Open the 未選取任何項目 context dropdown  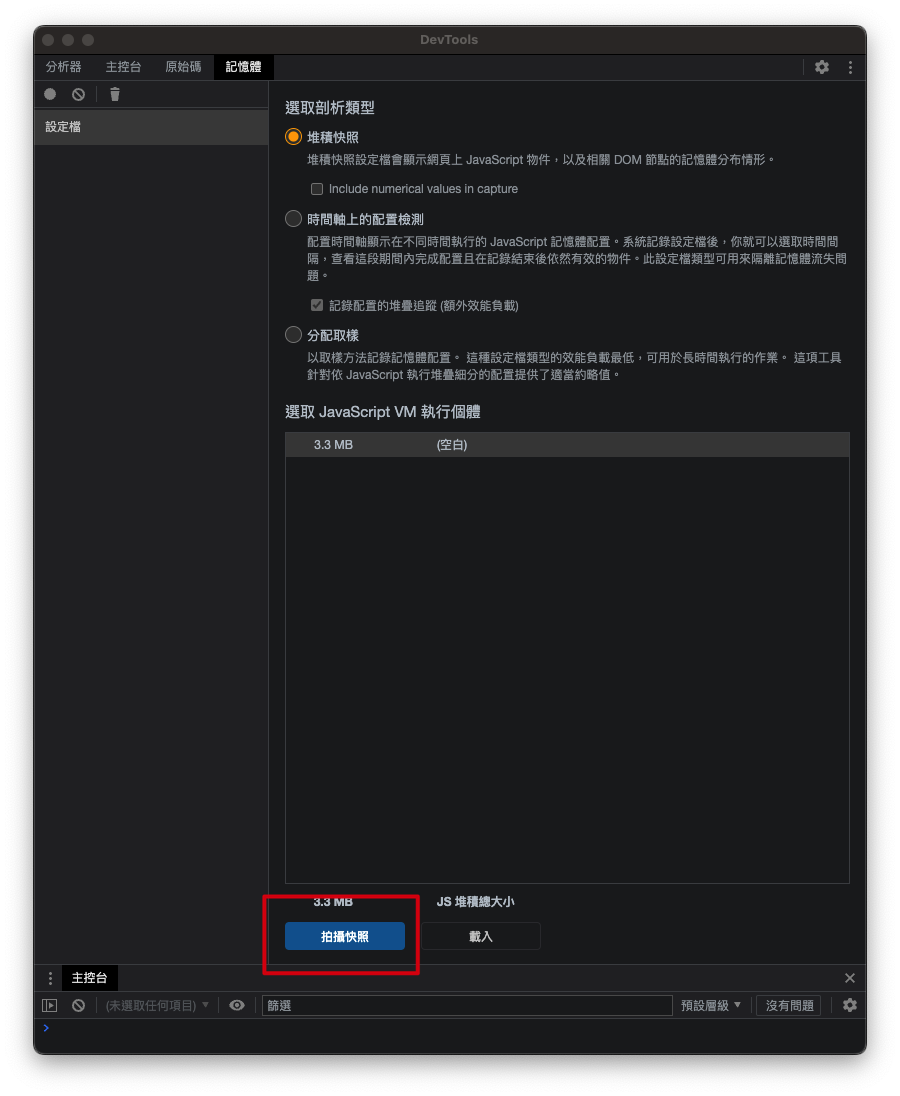(157, 1005)
